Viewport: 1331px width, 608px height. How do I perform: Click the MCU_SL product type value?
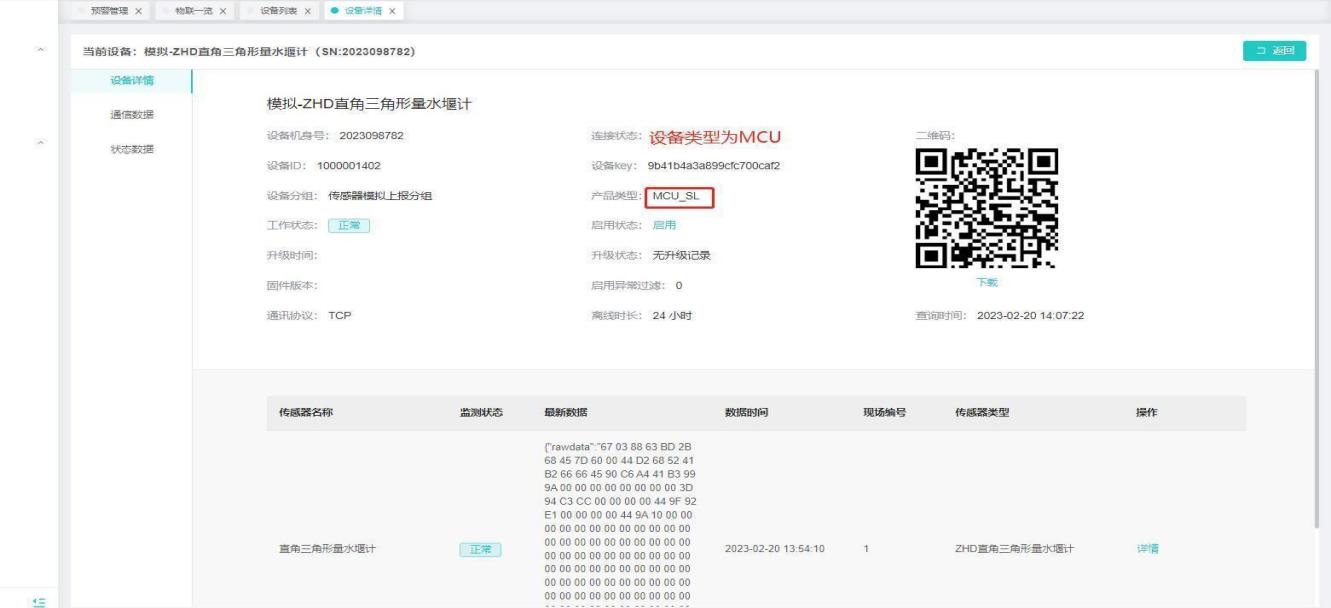[x=679, y=196]
